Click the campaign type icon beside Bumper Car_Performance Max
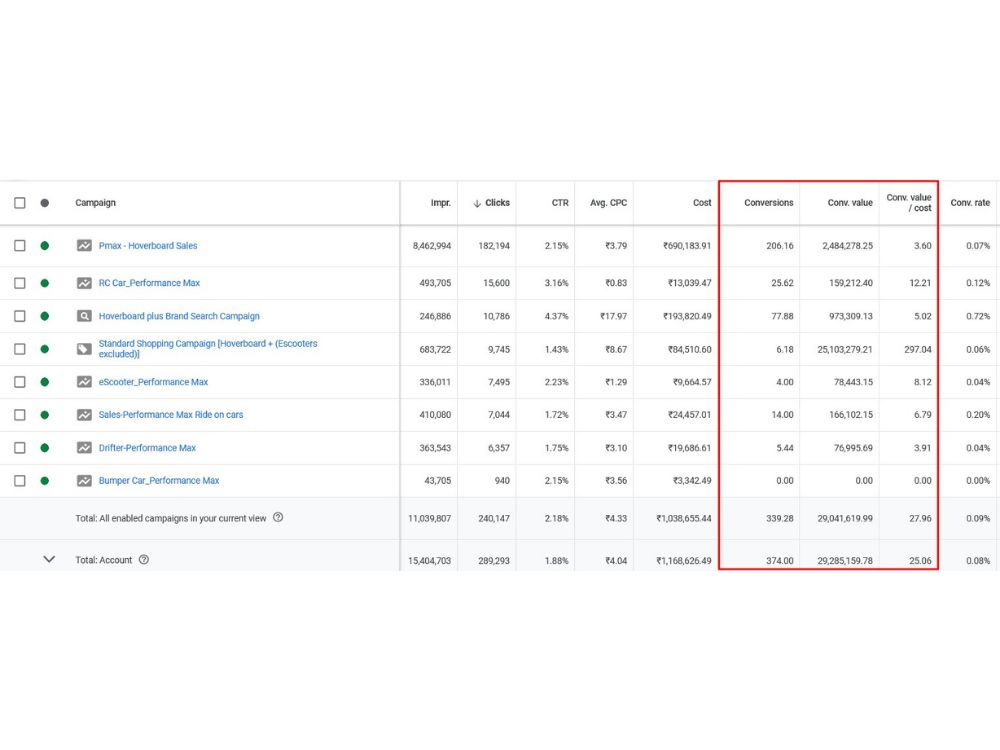 pyautogui.click(x=84, y=481)
